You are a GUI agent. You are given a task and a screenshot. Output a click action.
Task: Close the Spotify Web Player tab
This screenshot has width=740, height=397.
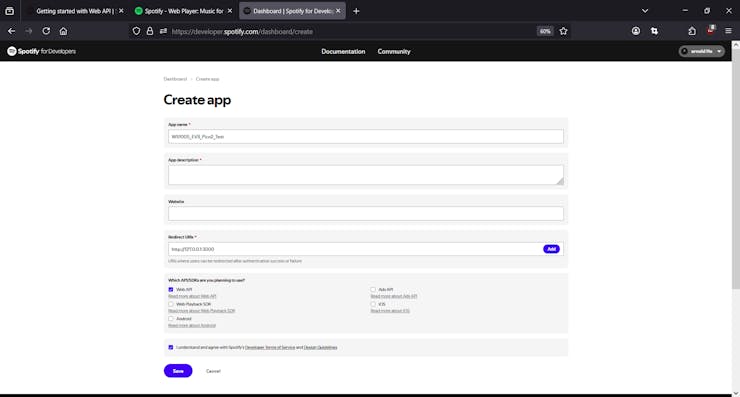coord(230,11)
